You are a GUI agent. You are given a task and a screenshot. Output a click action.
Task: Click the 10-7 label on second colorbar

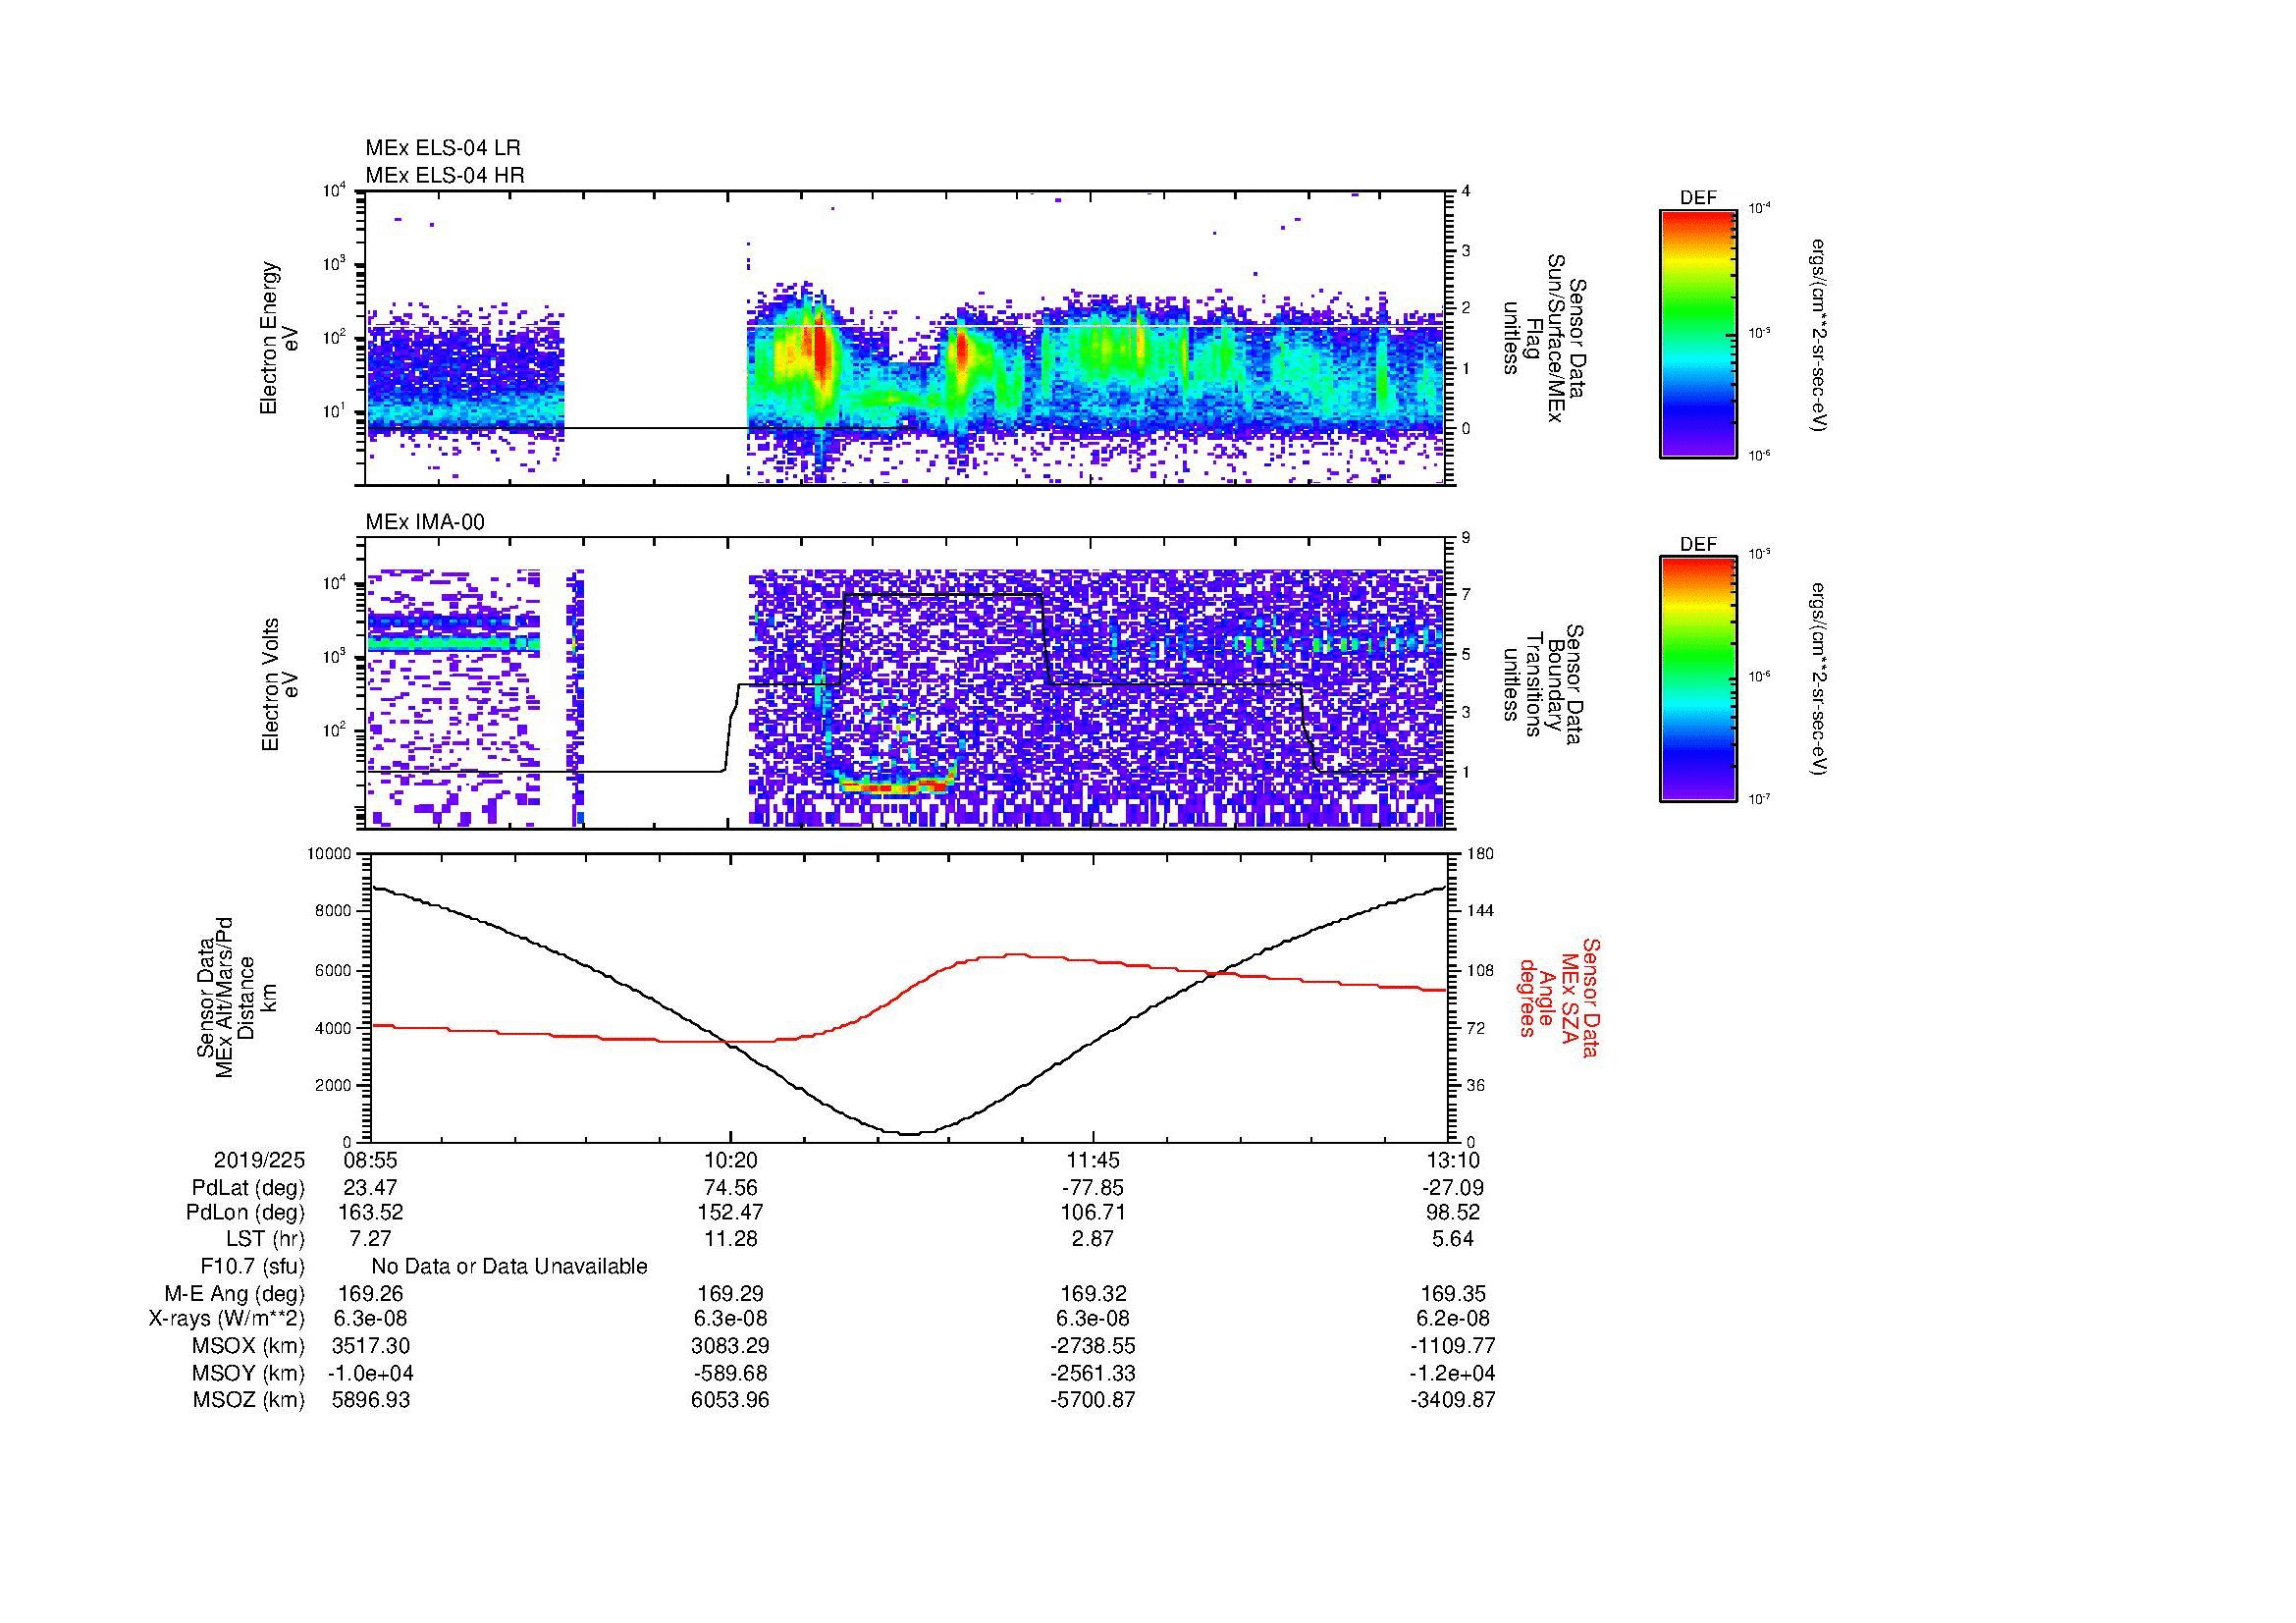point(1758,800)
